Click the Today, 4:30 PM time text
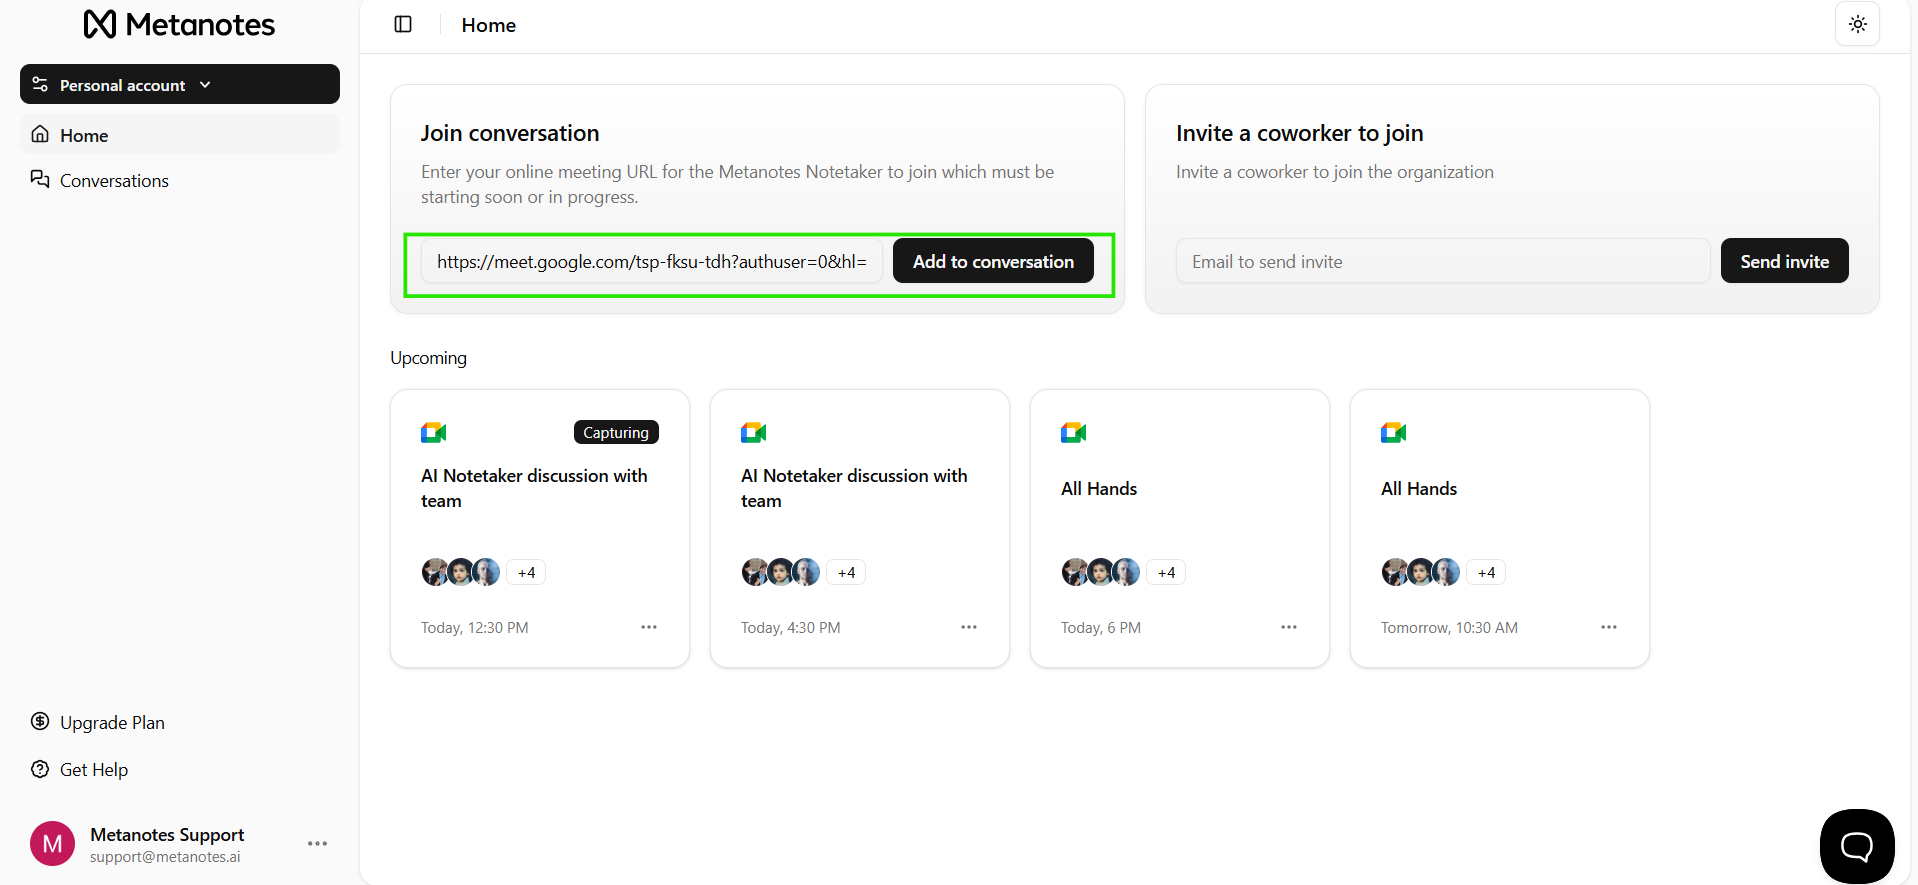This screenshot has width=1918, height=885. [x=790, y=628]
